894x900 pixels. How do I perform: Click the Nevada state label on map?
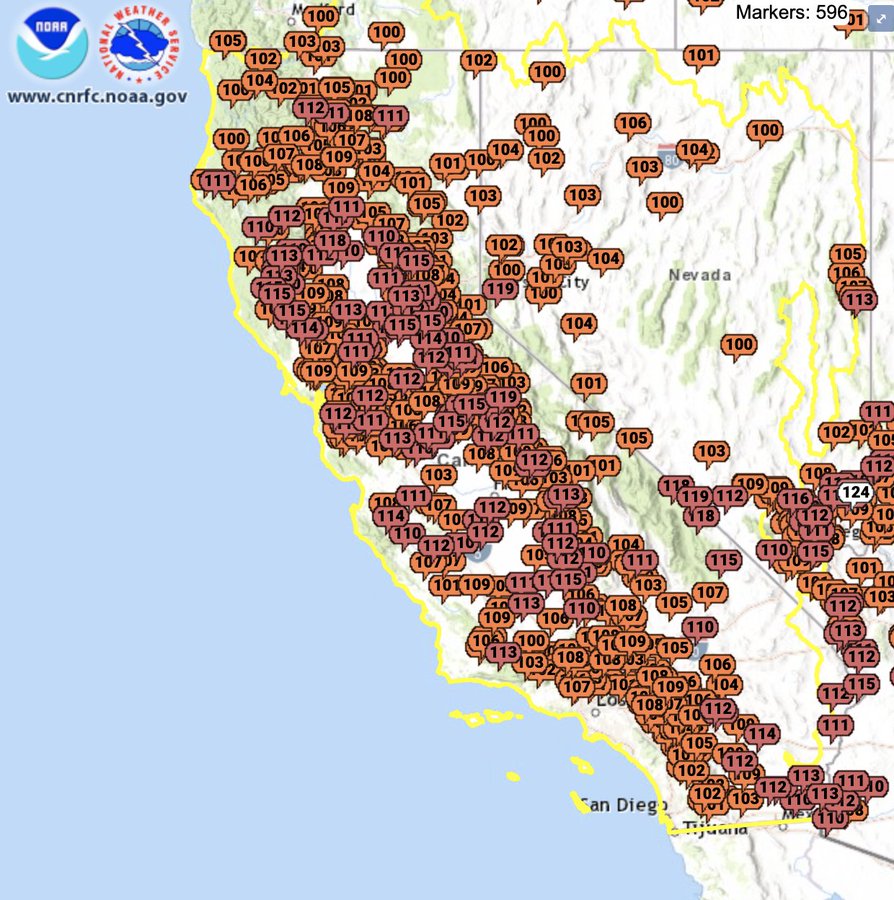(700, 276)
